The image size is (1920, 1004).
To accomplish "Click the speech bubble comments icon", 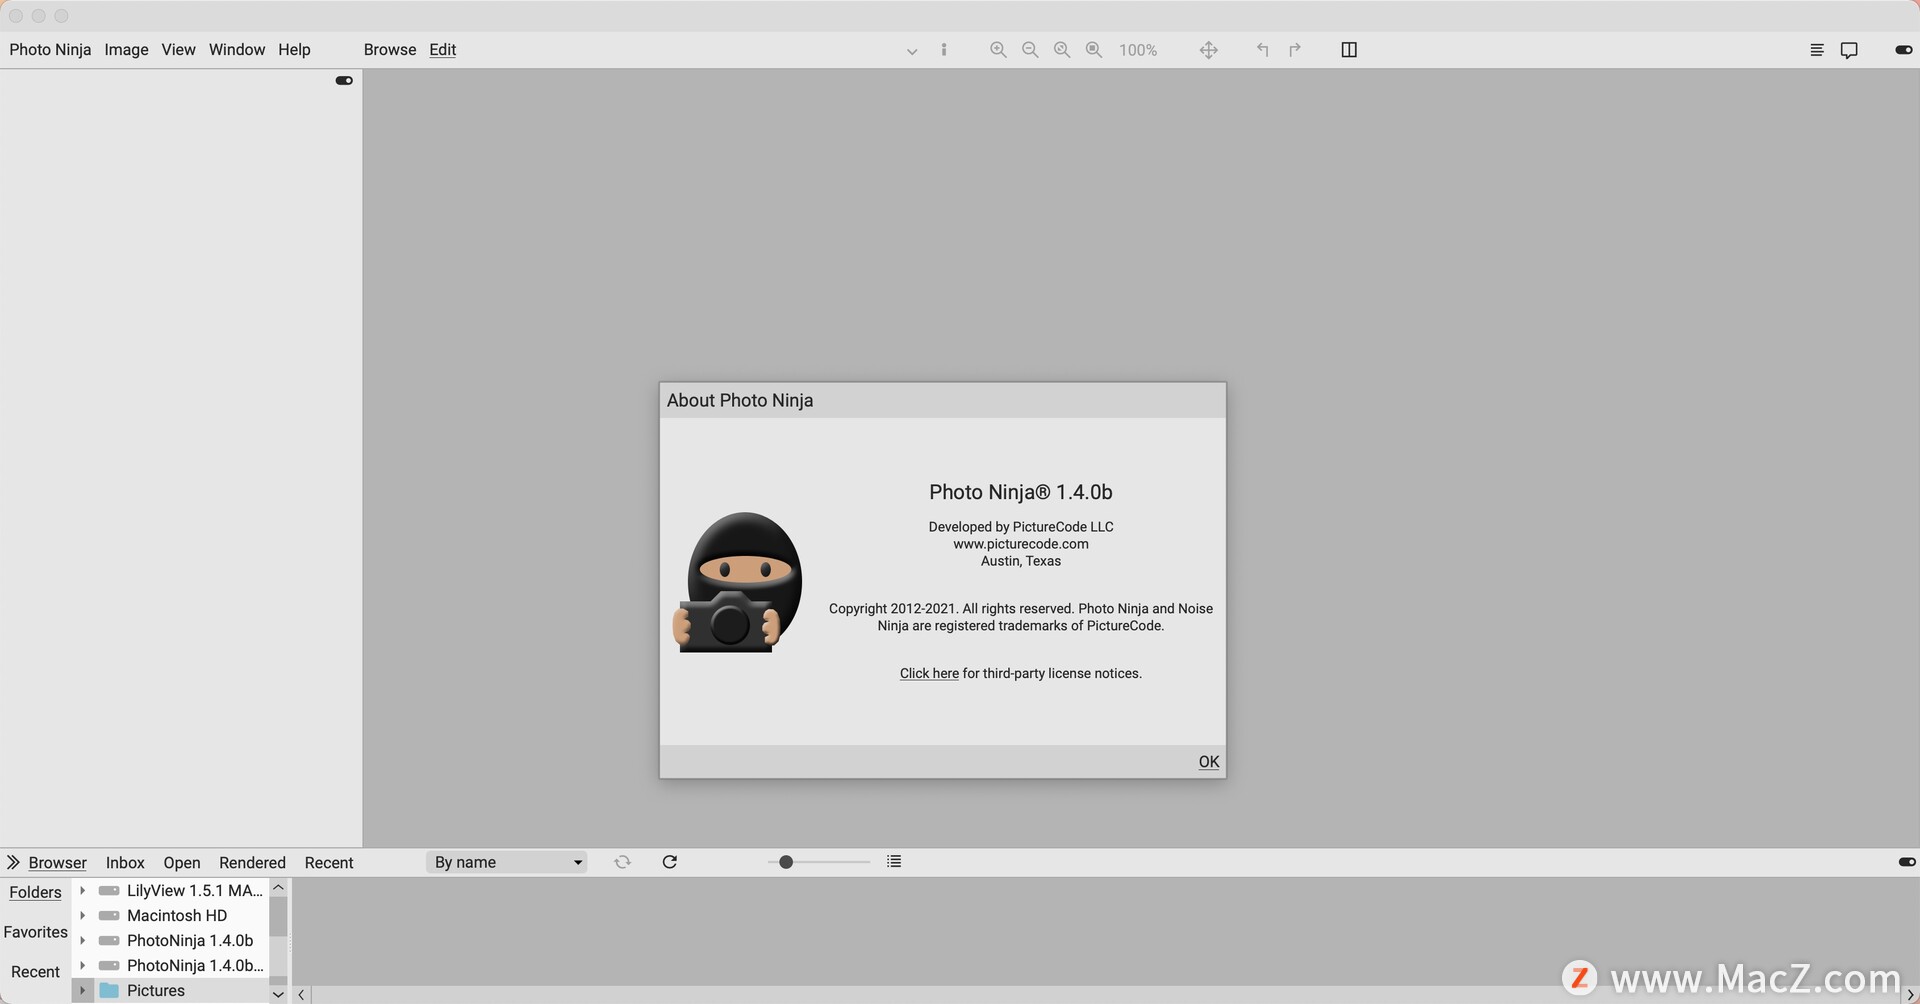I will 1849,50.
